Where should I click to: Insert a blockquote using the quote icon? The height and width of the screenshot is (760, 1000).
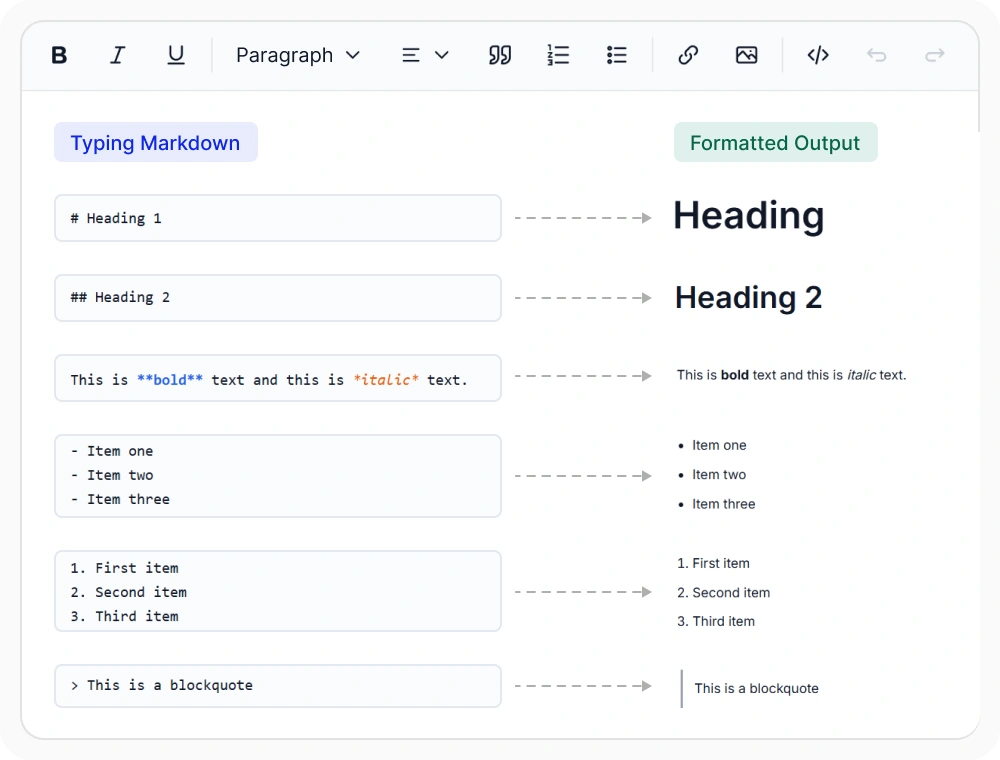tap(499, 55)
